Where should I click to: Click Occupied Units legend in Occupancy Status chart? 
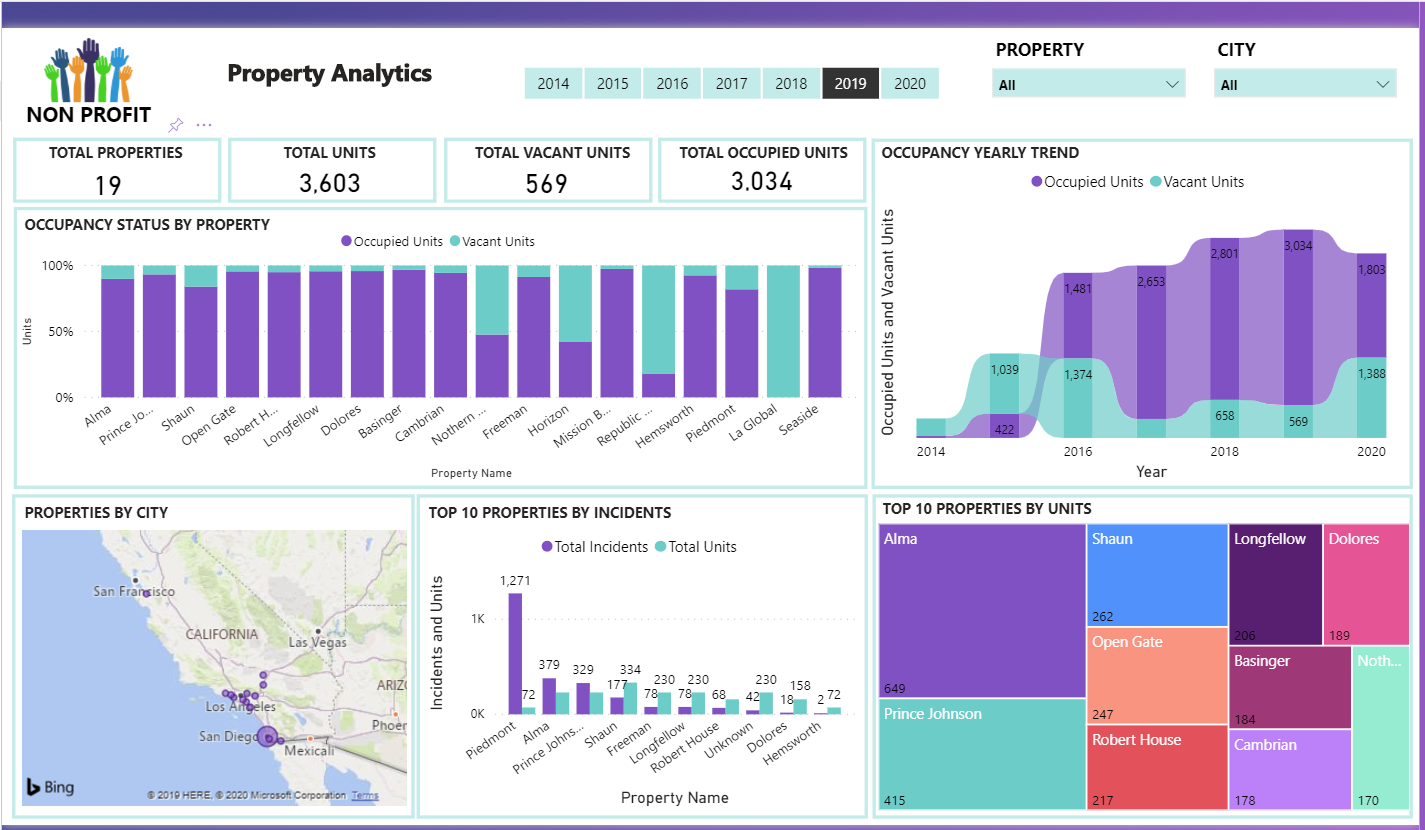[x=392, y=241]
